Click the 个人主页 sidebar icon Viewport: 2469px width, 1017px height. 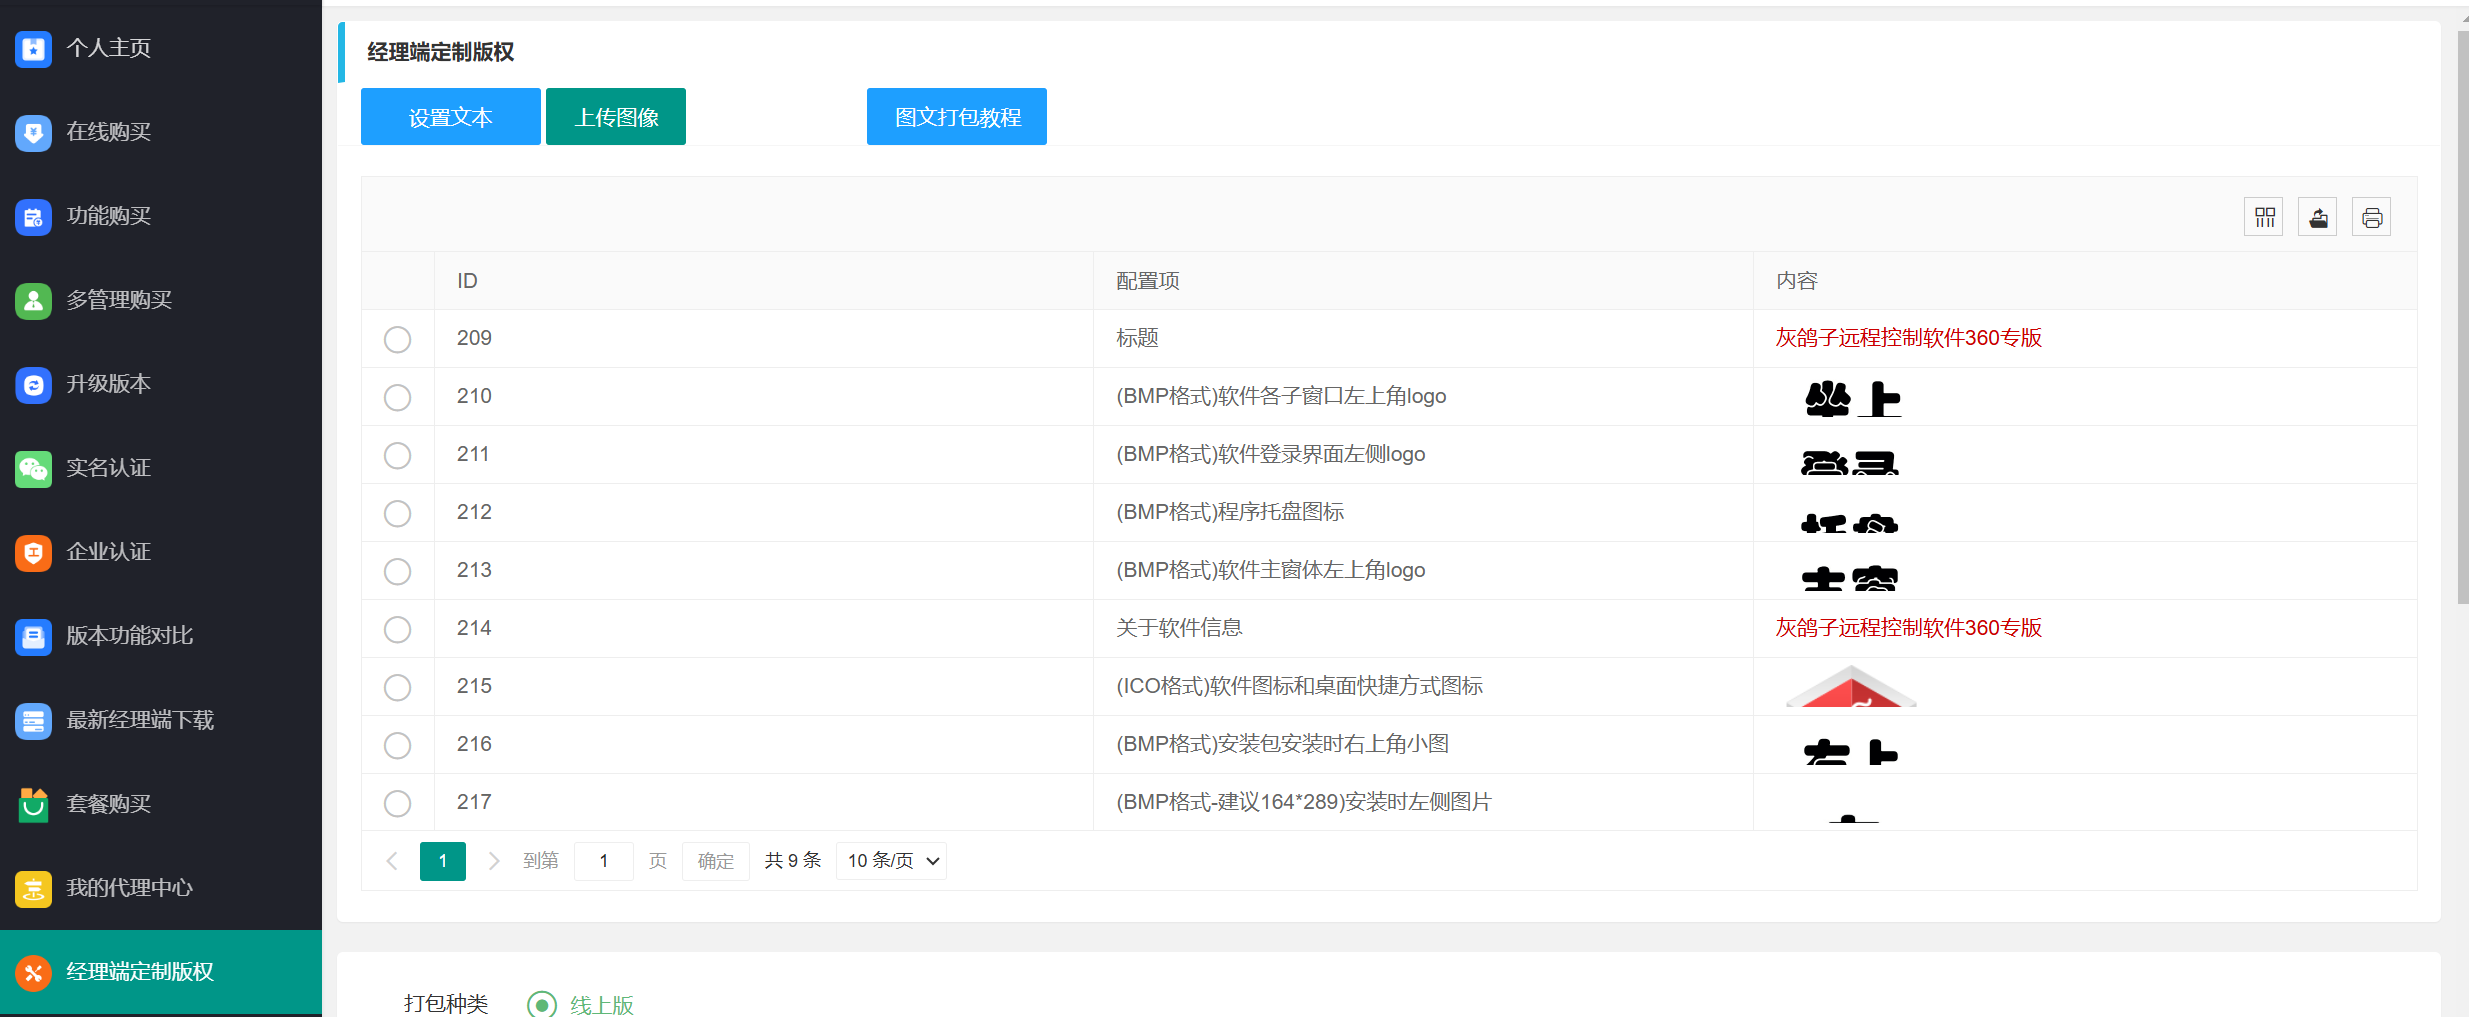coord(33,48)
